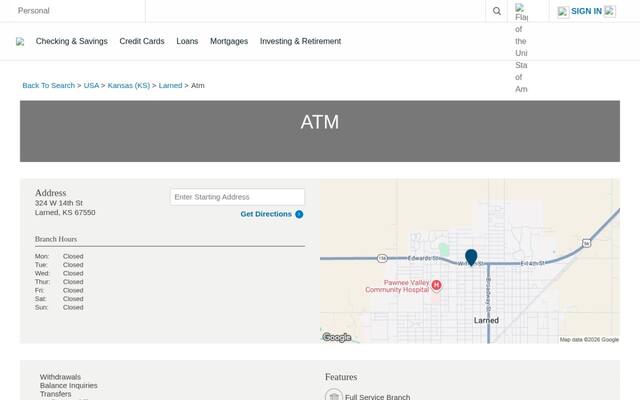Click the Get Directions arrow icon
The height and width of the screenshot is (400, 640).
point(299,214)
